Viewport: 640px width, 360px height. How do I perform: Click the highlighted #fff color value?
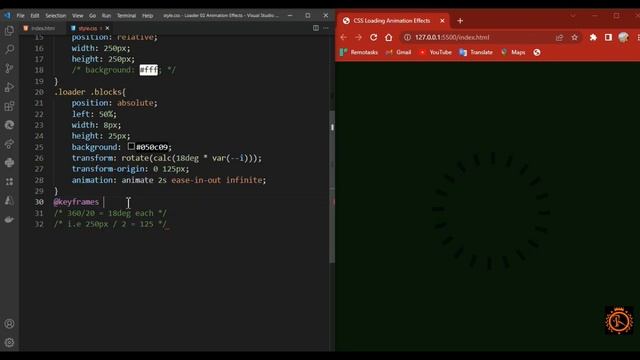[149, 70]
